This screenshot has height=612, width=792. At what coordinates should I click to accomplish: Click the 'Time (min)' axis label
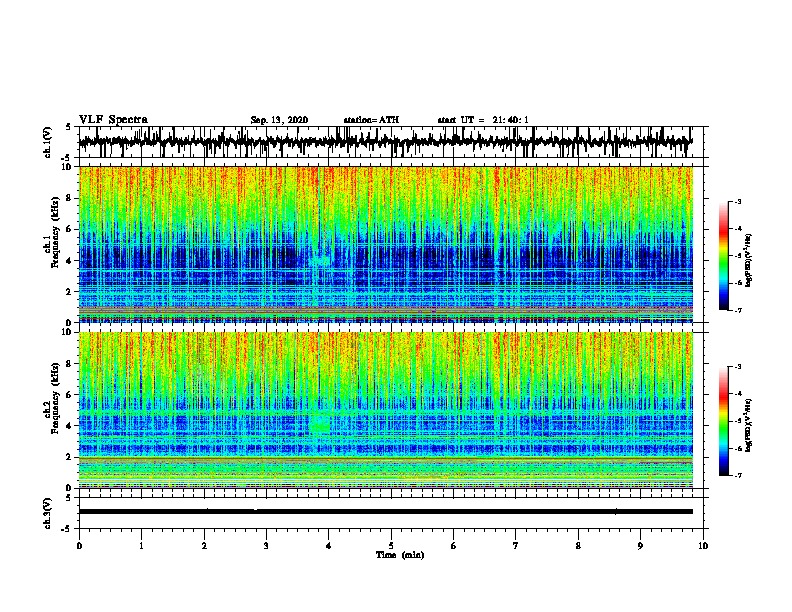pos(400,555)
